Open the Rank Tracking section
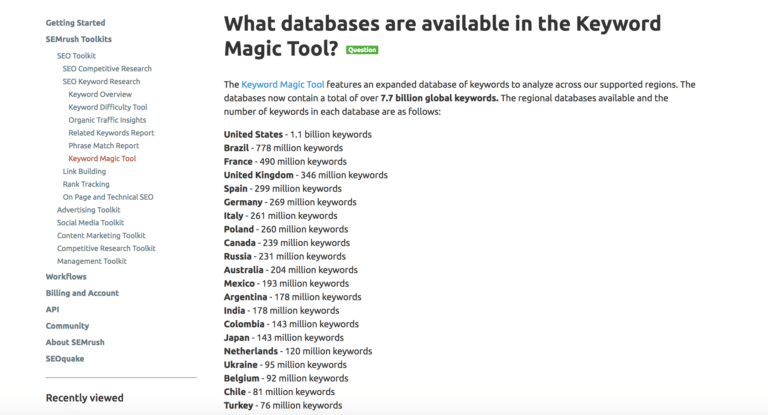 [86, 184]
